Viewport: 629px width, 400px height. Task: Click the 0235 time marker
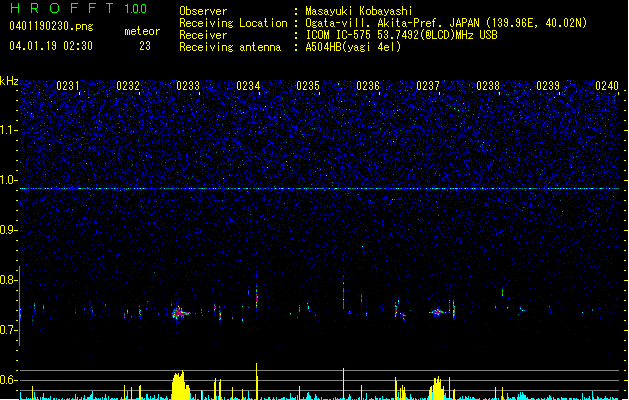(308, 86)
